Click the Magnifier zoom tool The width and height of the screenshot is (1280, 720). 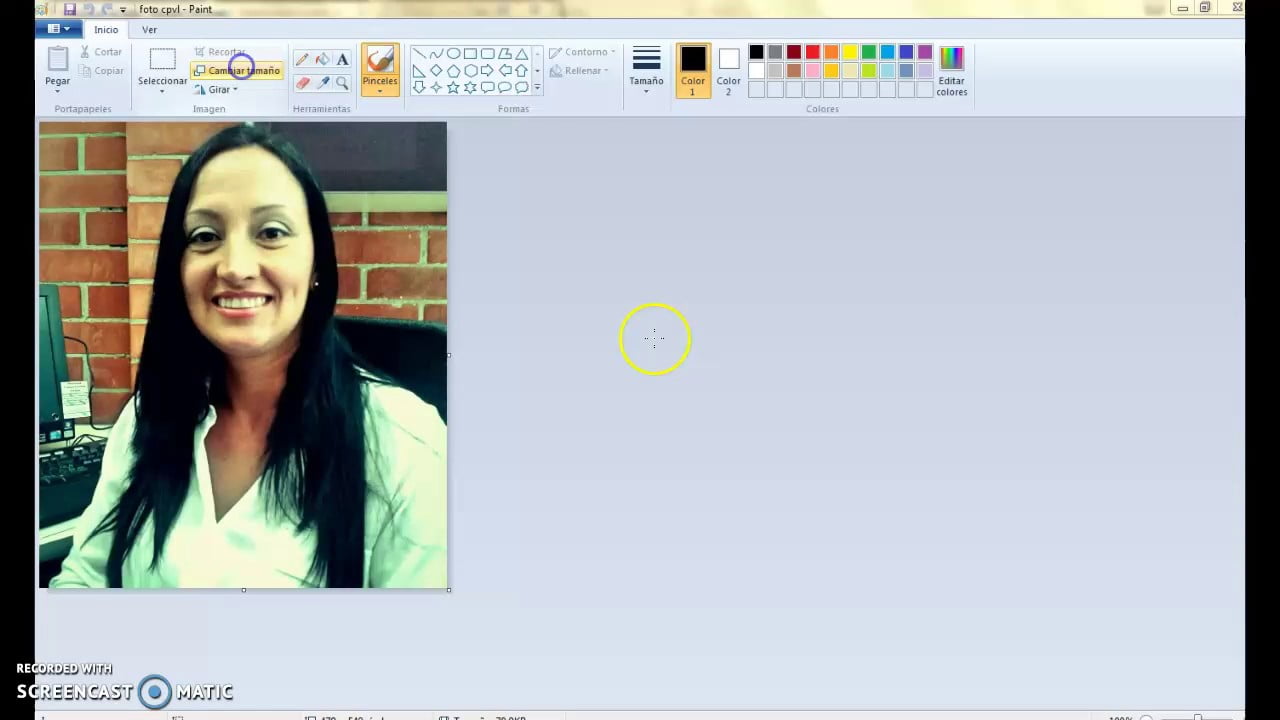pos(342,83)
